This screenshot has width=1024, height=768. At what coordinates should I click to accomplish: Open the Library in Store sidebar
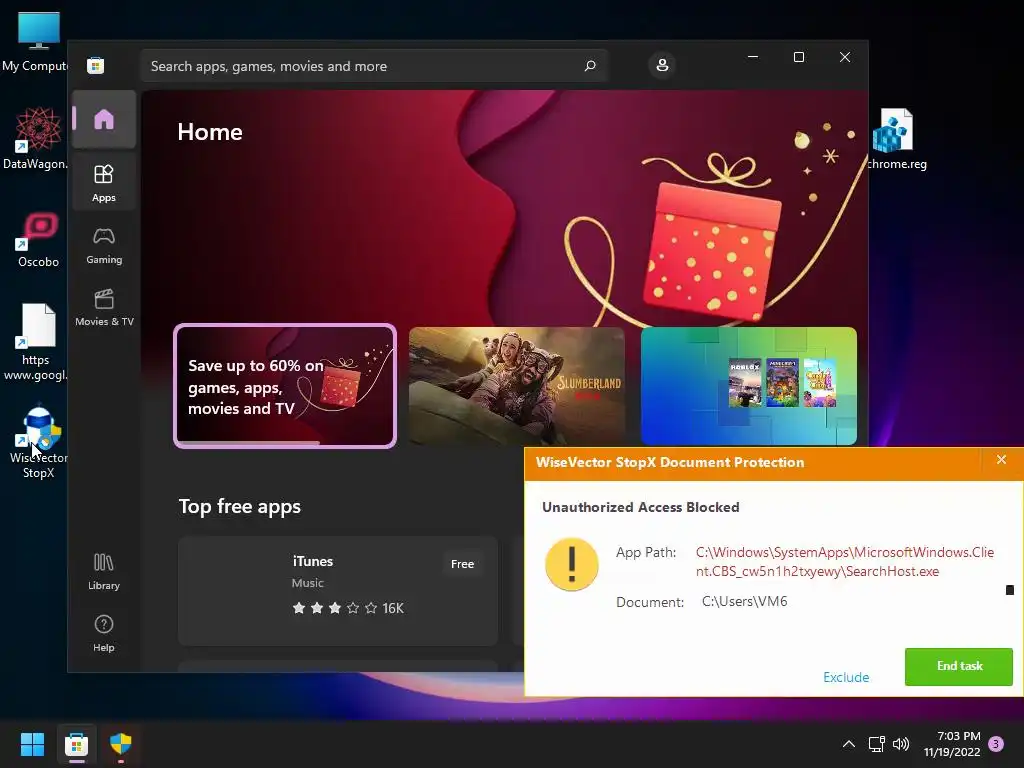(104, 571)
